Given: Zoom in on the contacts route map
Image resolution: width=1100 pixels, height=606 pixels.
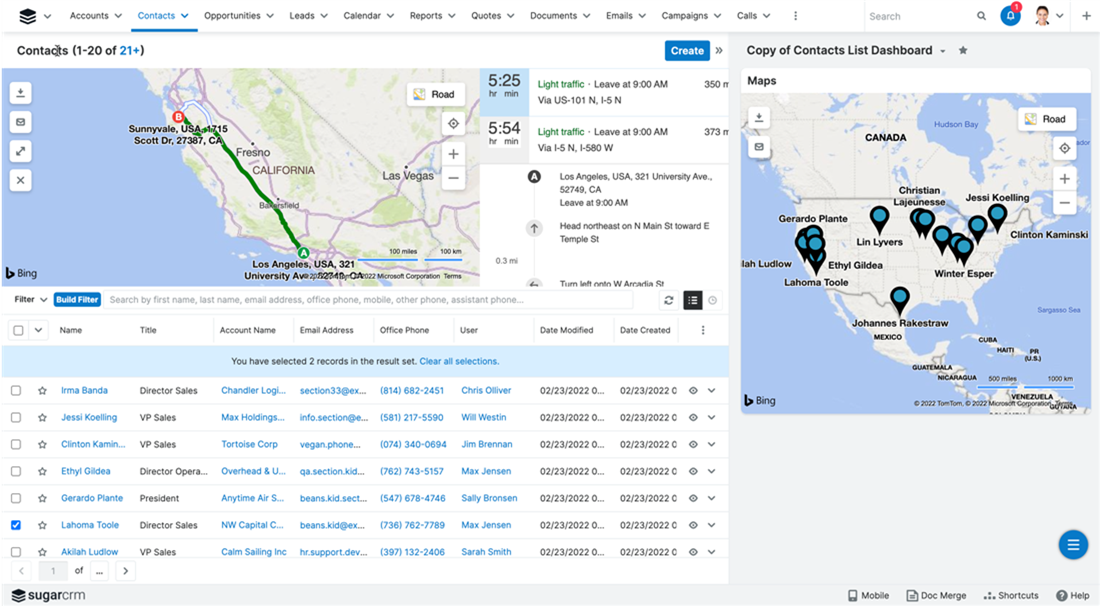Looking at the screenshot, I should tap(454, 154).
